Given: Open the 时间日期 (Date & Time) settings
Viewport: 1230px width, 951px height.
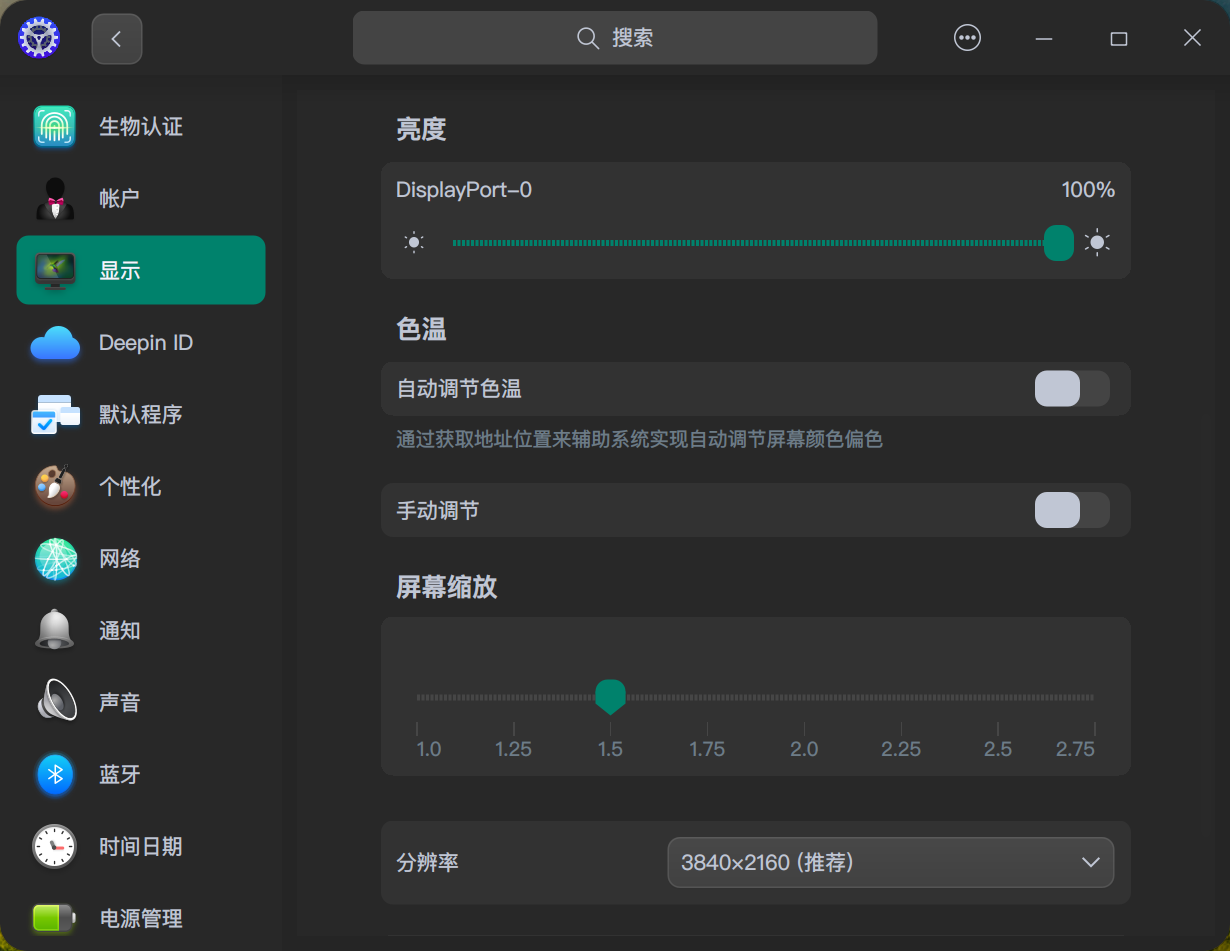Looking at the screenshot, I should pos(140,846).
